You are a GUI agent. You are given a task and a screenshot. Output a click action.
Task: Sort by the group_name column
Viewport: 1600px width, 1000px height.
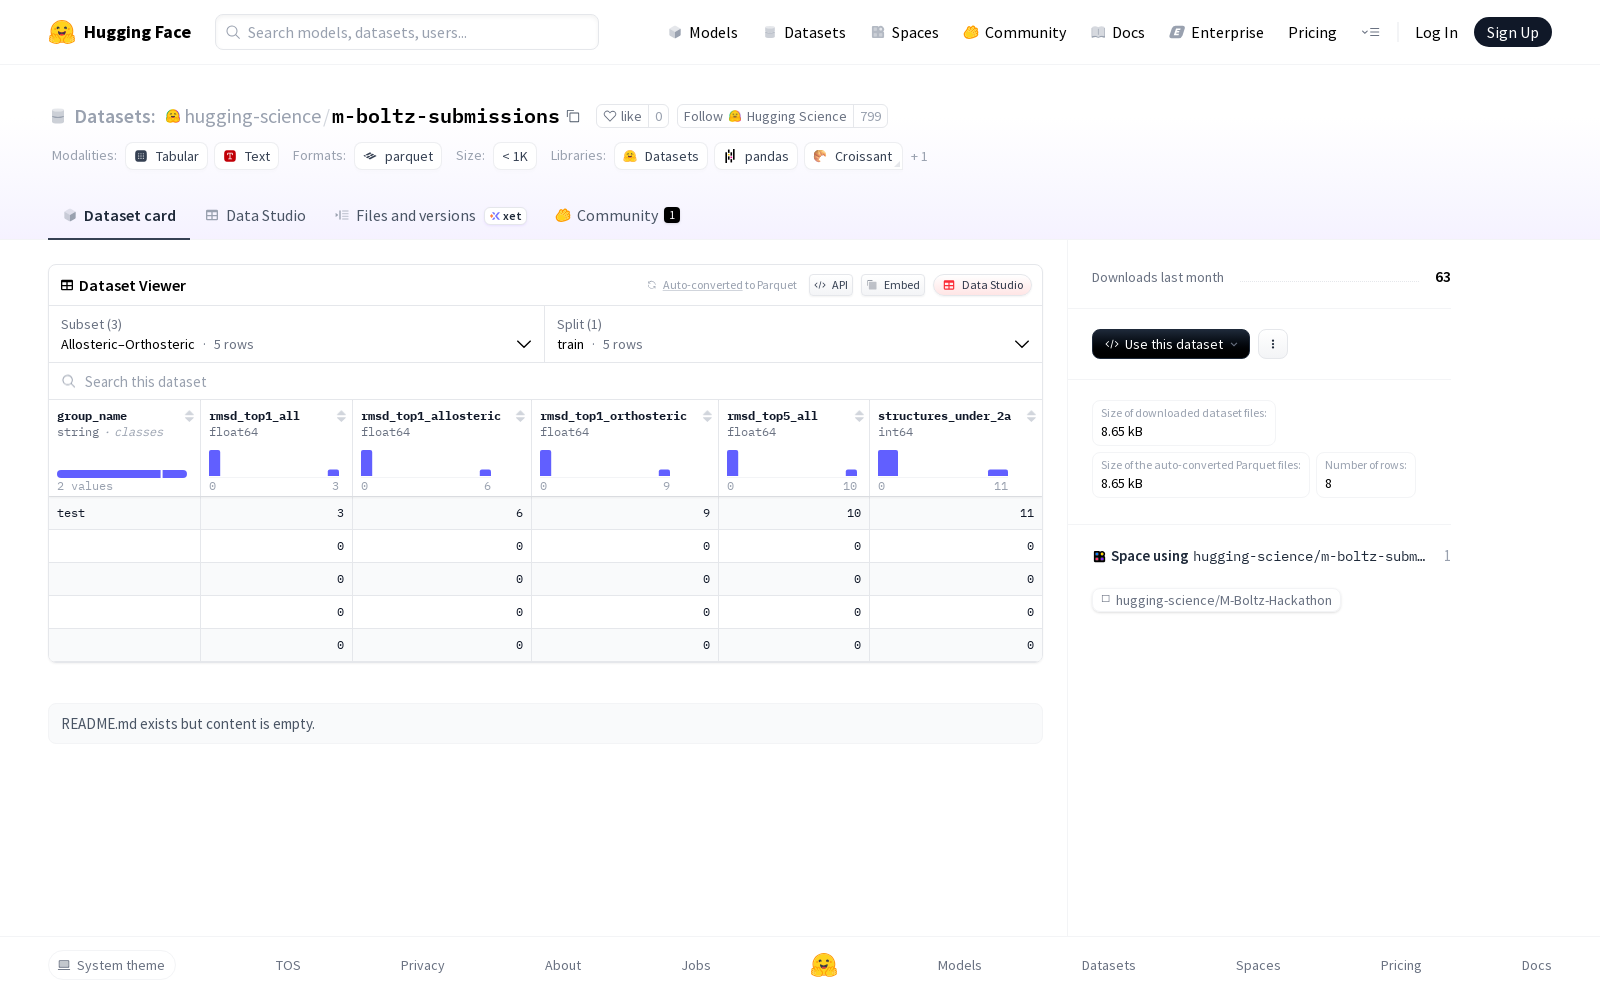click(x=189, y=416)
